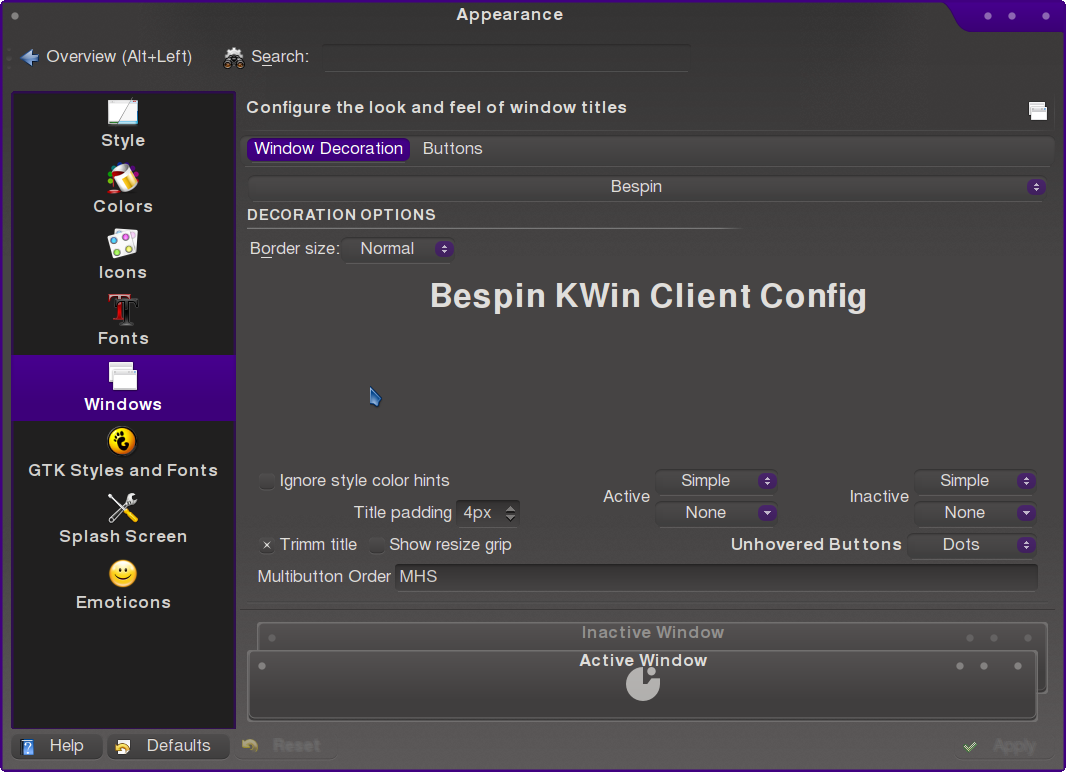The image size is (1066, 772).
Task: Open the Inactive Simple dropdown
Action: pyautogui.click(x=976, y=480)
